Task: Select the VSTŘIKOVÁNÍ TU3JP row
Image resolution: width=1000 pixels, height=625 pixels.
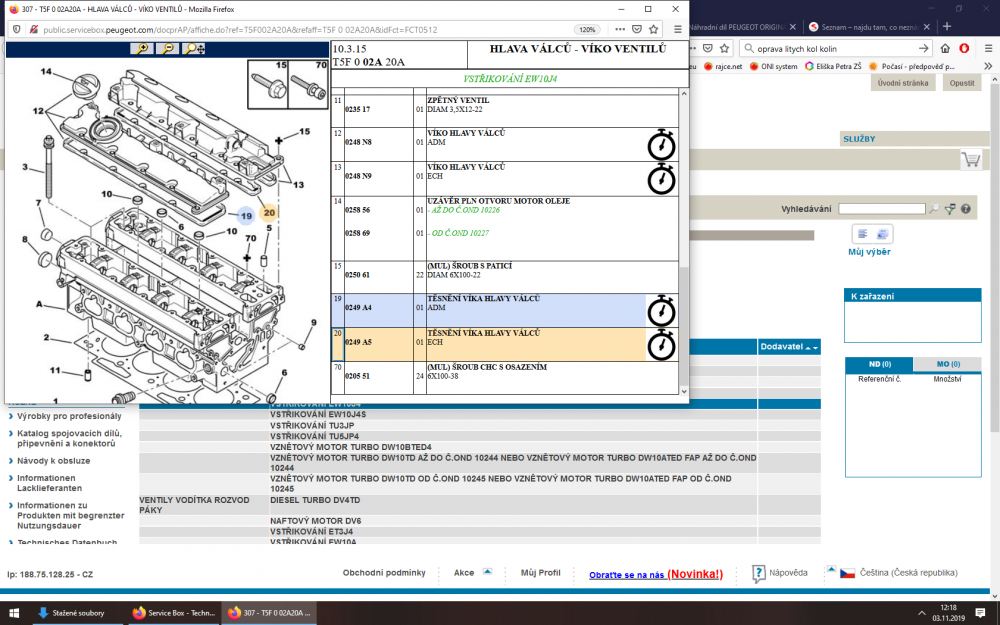Action: coord(480,425)
